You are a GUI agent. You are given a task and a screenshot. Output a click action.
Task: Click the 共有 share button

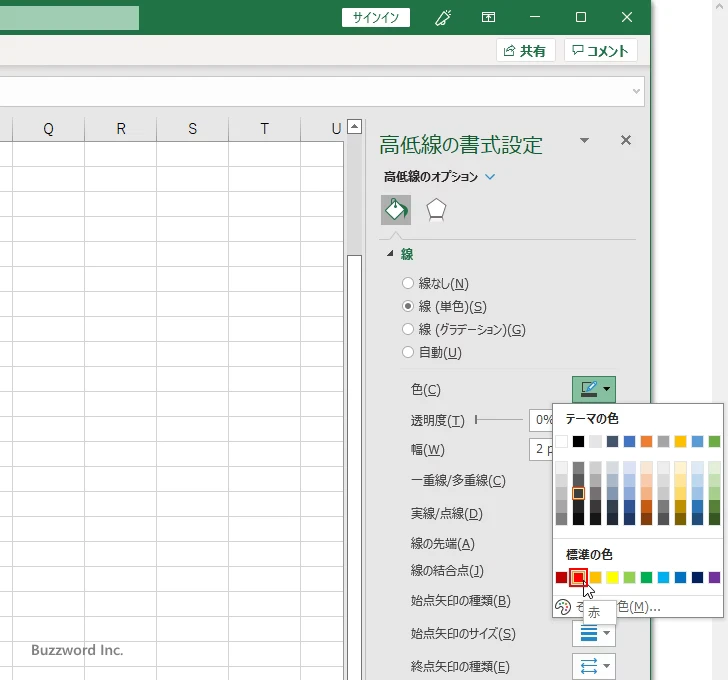pos(526,51)
